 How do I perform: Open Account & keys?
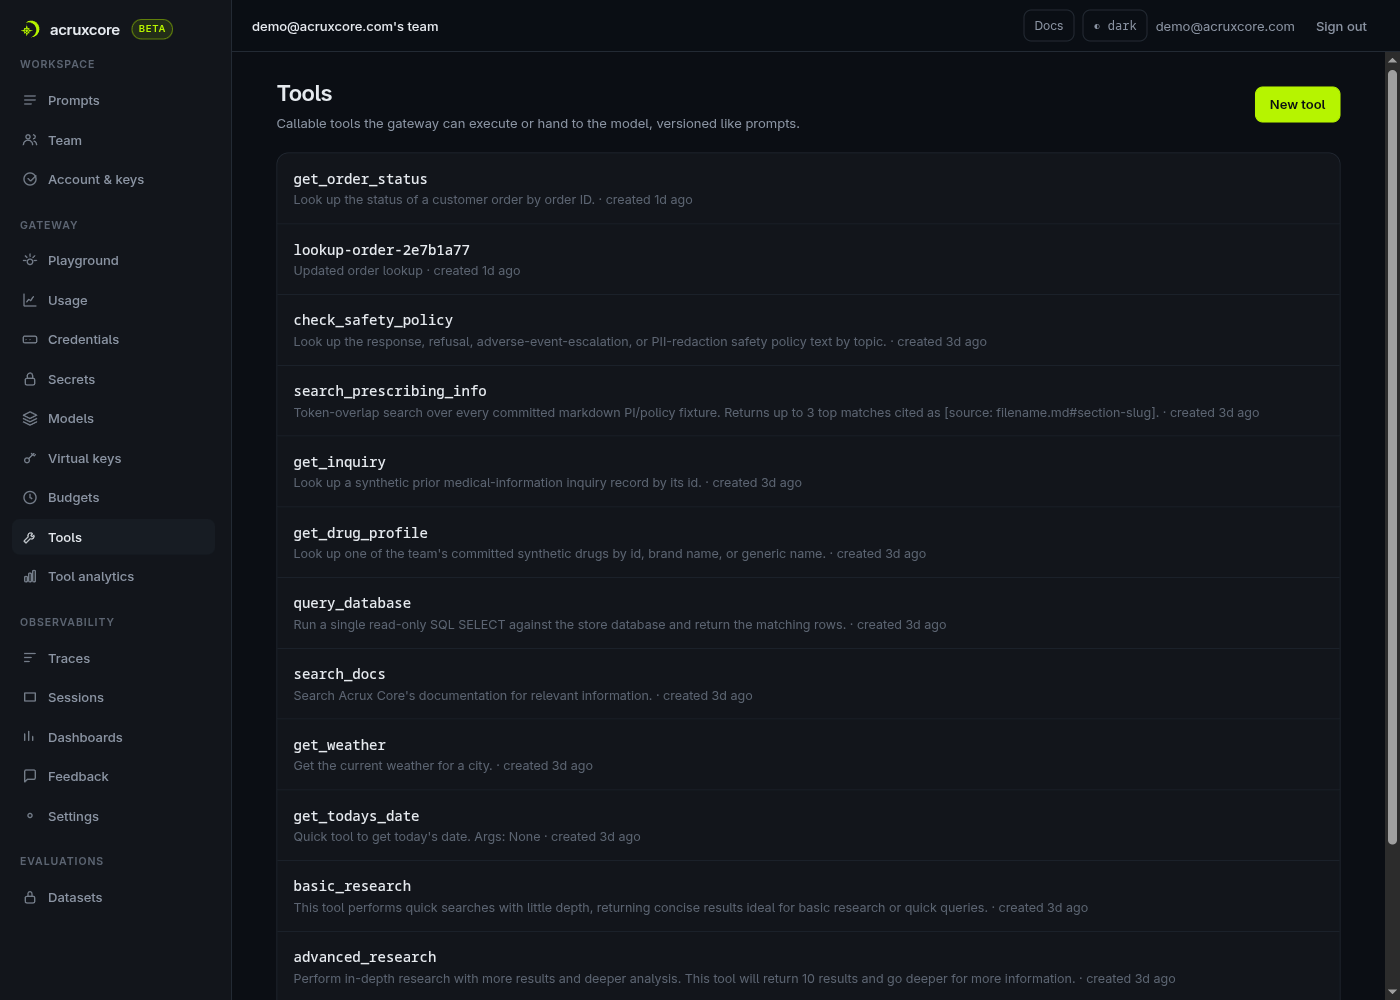click(113, 179)
